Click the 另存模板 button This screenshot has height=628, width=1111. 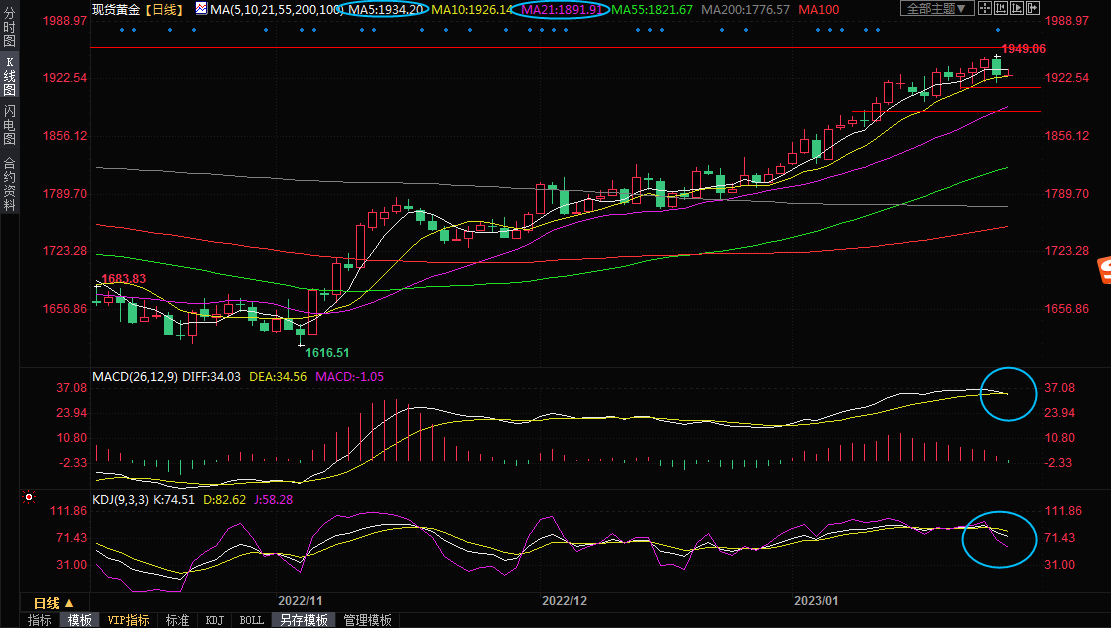303,620
